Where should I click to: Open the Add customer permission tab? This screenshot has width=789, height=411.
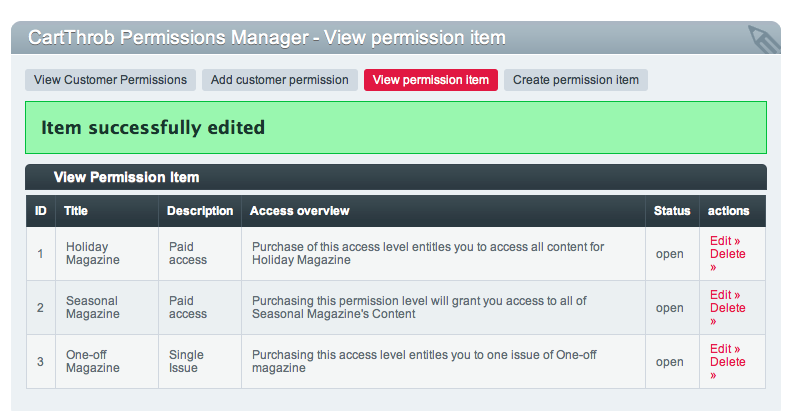coord(279,80)
